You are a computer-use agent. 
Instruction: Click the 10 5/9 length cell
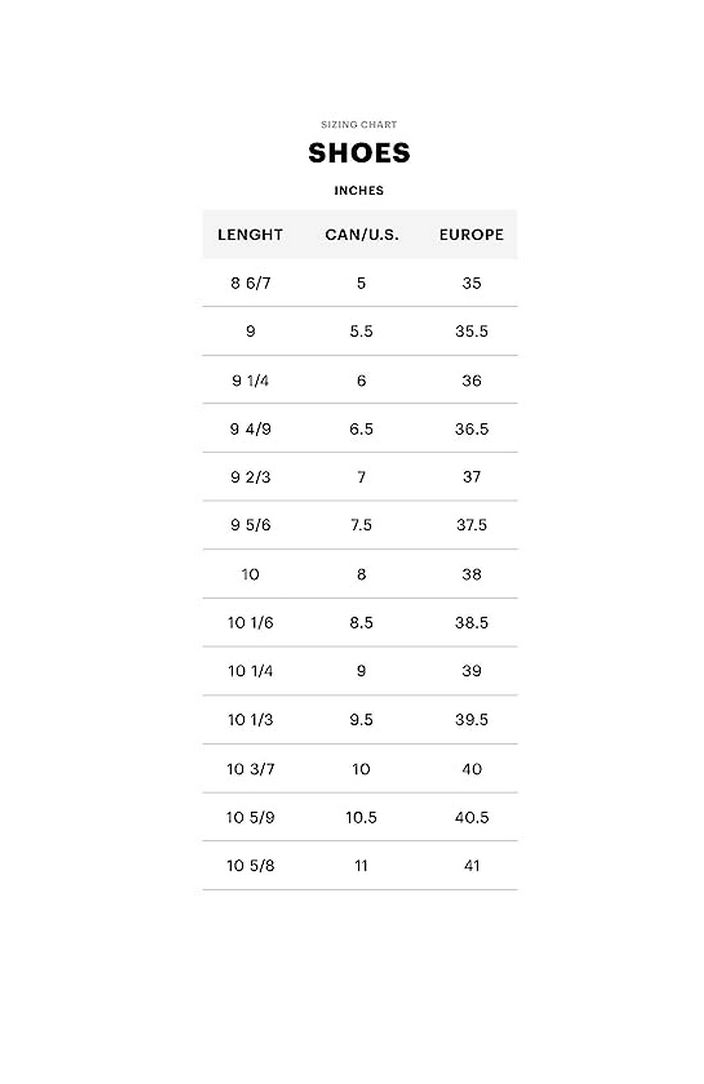(250, 817)
